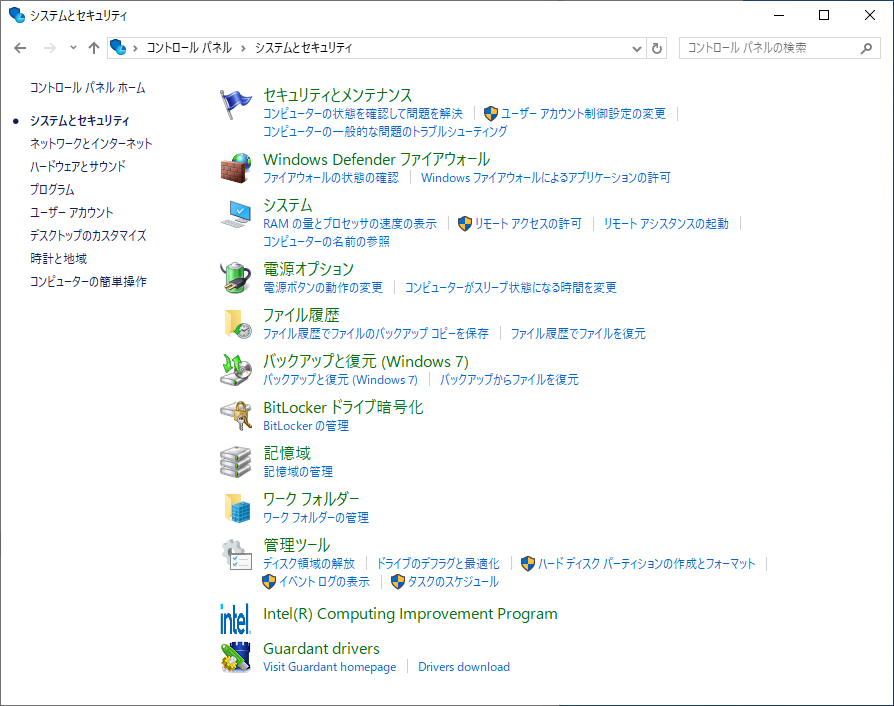Viewport: 894px width, 706px height.
Task: Open the address bar history dropdown
Action: click(x=637, y=48)
